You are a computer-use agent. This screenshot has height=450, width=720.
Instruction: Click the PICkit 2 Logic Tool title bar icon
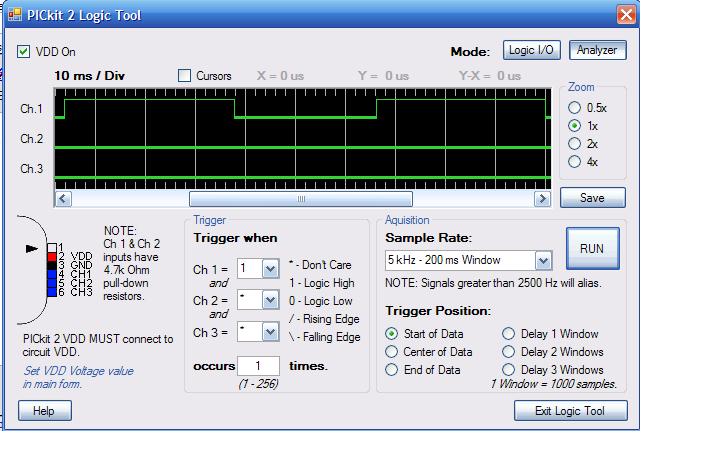click(x=15, y=15)
